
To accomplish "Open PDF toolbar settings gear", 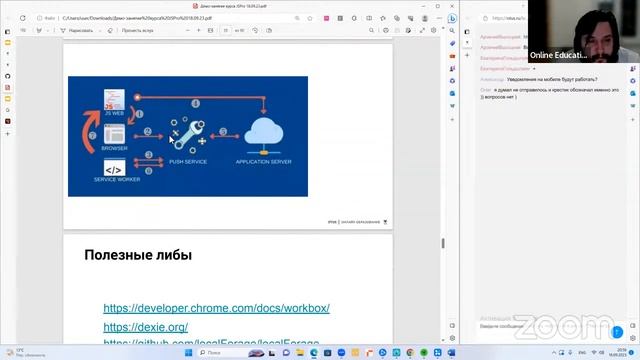I will (x=433, y=30).
